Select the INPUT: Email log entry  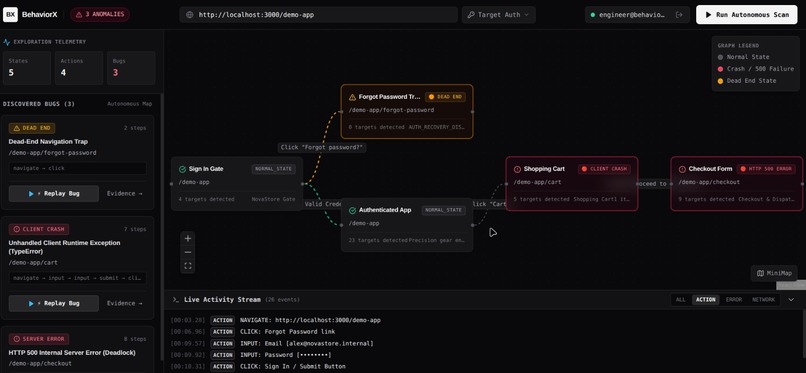(483, 343)
